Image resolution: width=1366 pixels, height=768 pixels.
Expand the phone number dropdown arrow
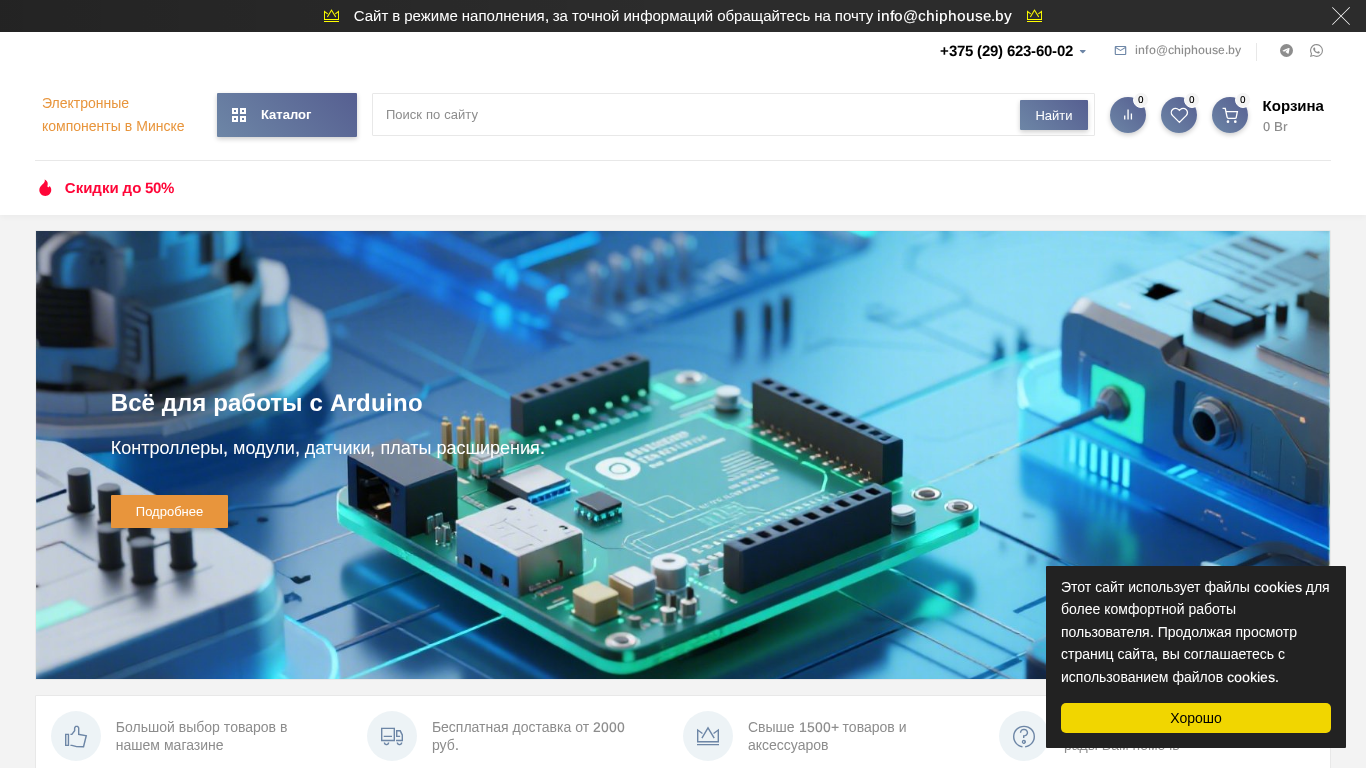click(1083, 52)
